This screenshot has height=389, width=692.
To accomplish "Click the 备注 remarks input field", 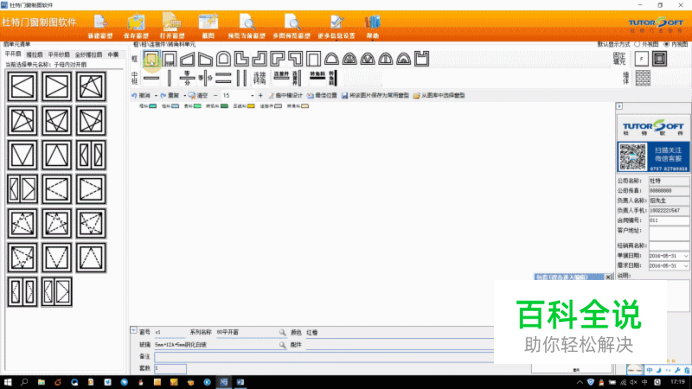I will coord(324,357).
